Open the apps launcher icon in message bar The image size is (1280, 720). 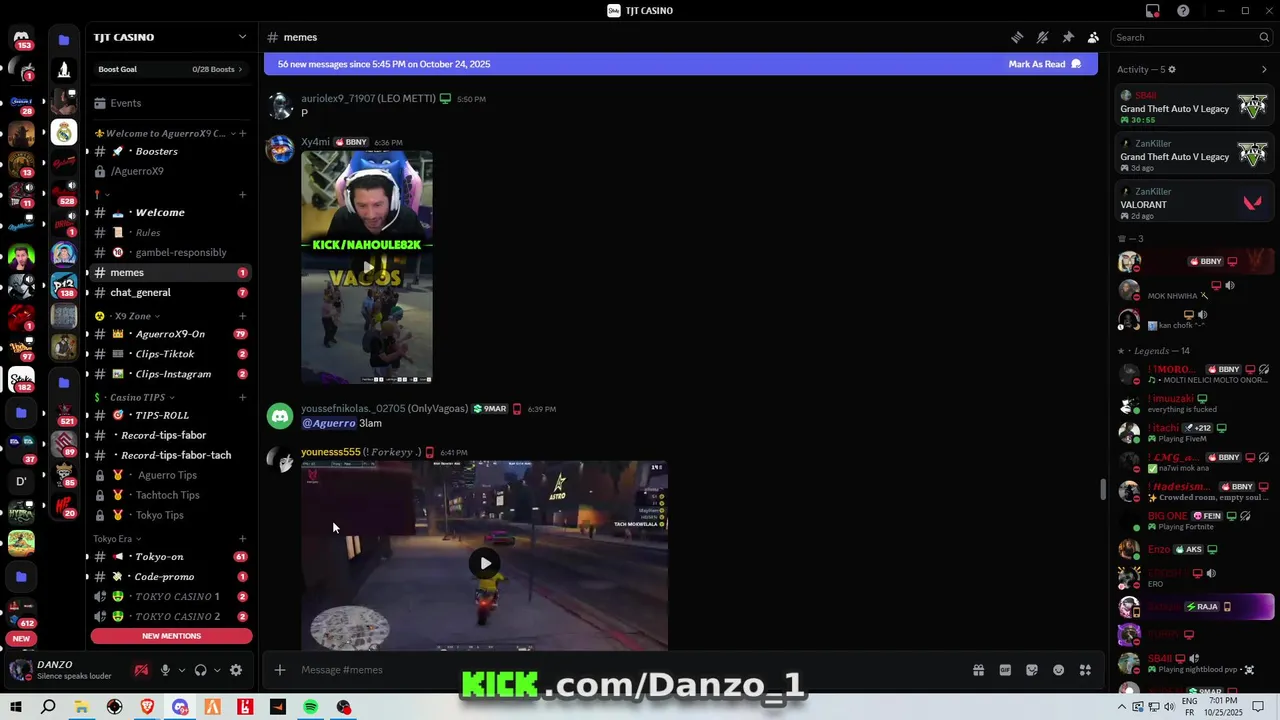[1085, 670]
